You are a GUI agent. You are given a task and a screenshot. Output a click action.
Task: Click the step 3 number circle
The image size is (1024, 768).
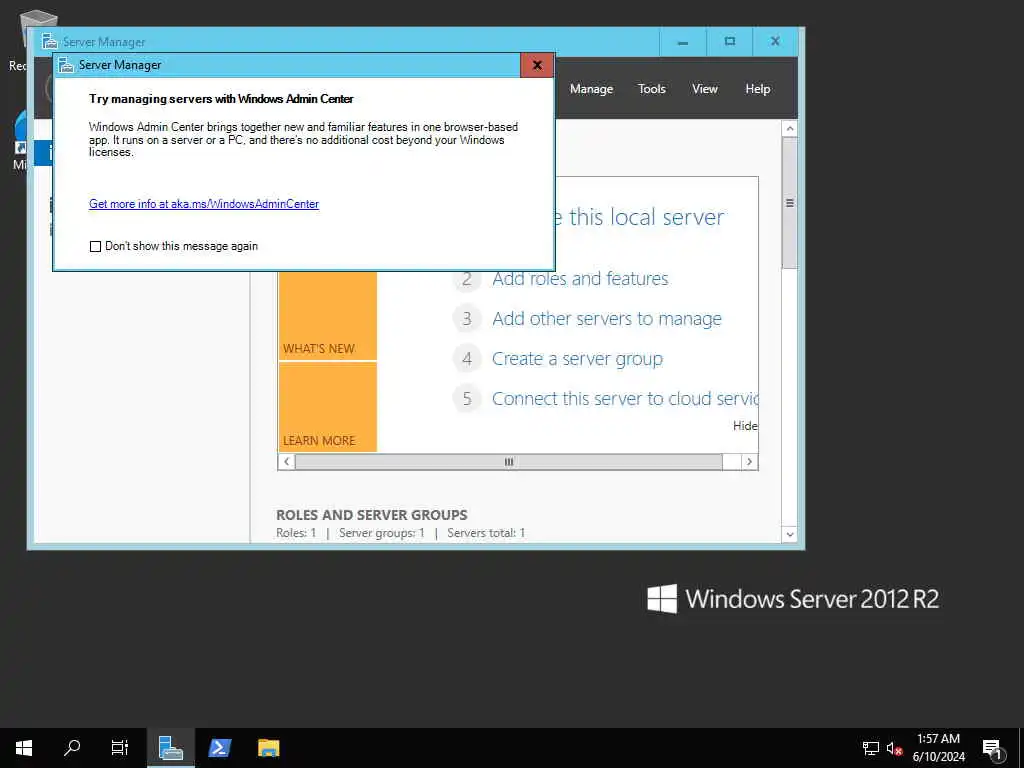click(467, 319)
